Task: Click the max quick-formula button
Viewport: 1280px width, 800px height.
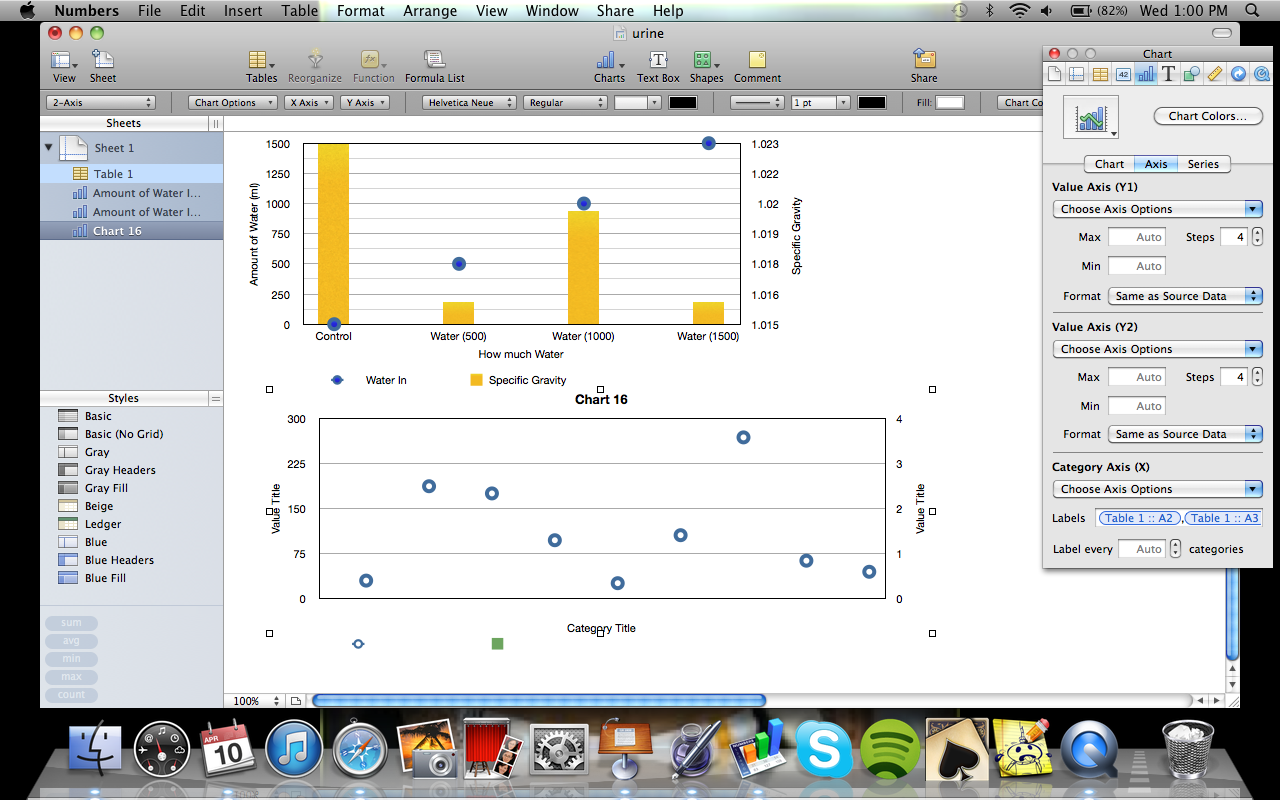Action: pos(71,677)
